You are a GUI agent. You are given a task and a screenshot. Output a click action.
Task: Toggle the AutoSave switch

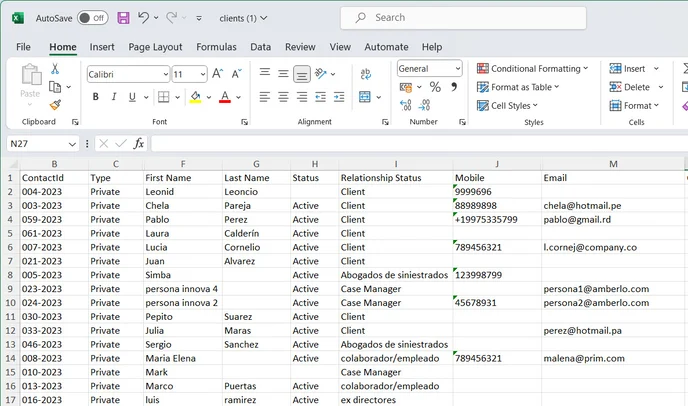(x=93, y=18)
